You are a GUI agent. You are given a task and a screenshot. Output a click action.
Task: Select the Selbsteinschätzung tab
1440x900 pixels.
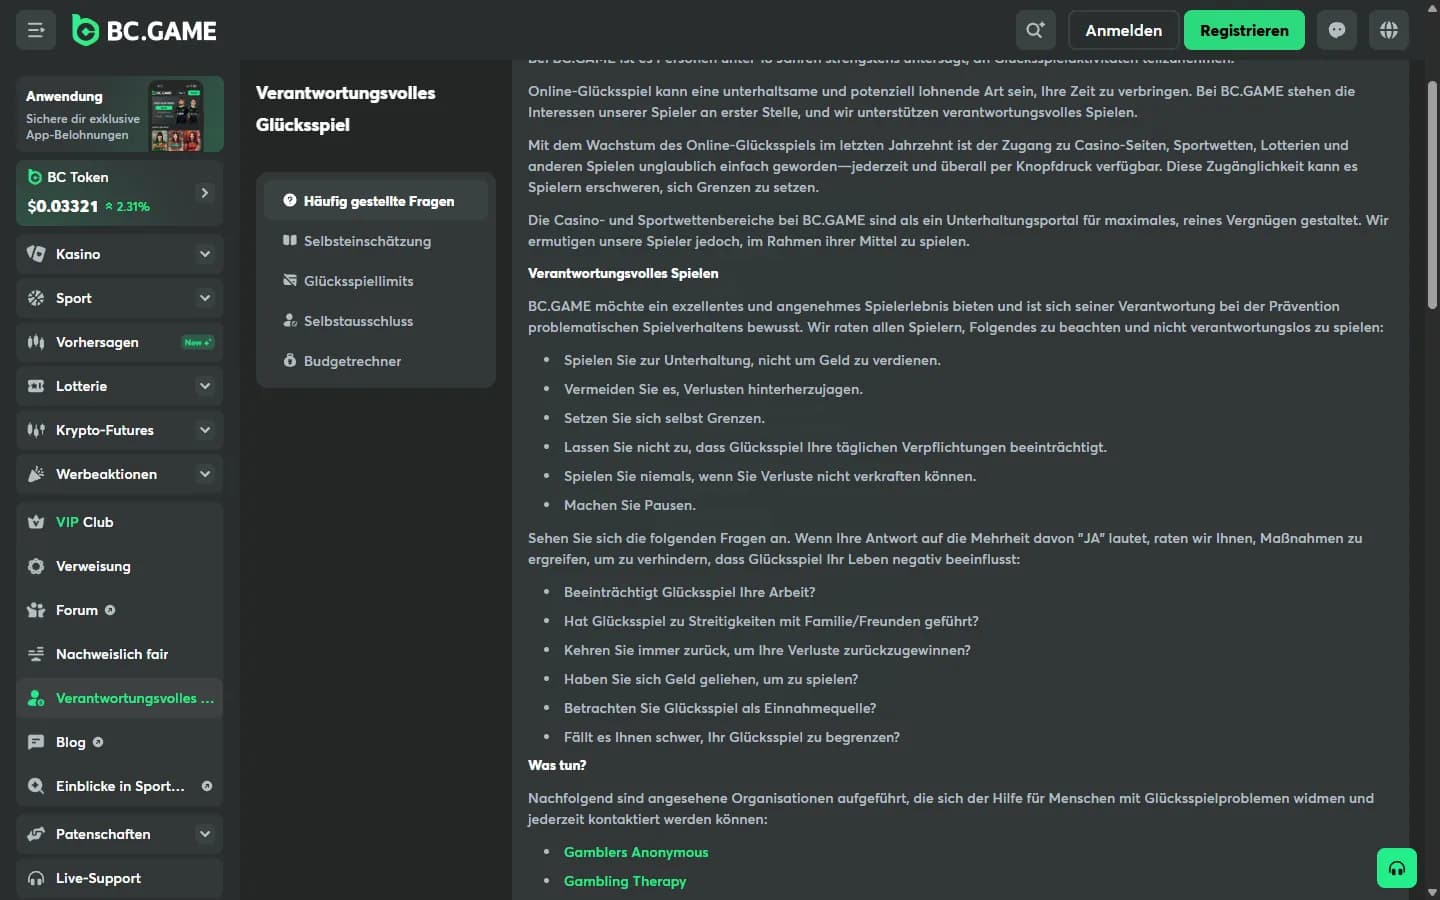[376, 241]
